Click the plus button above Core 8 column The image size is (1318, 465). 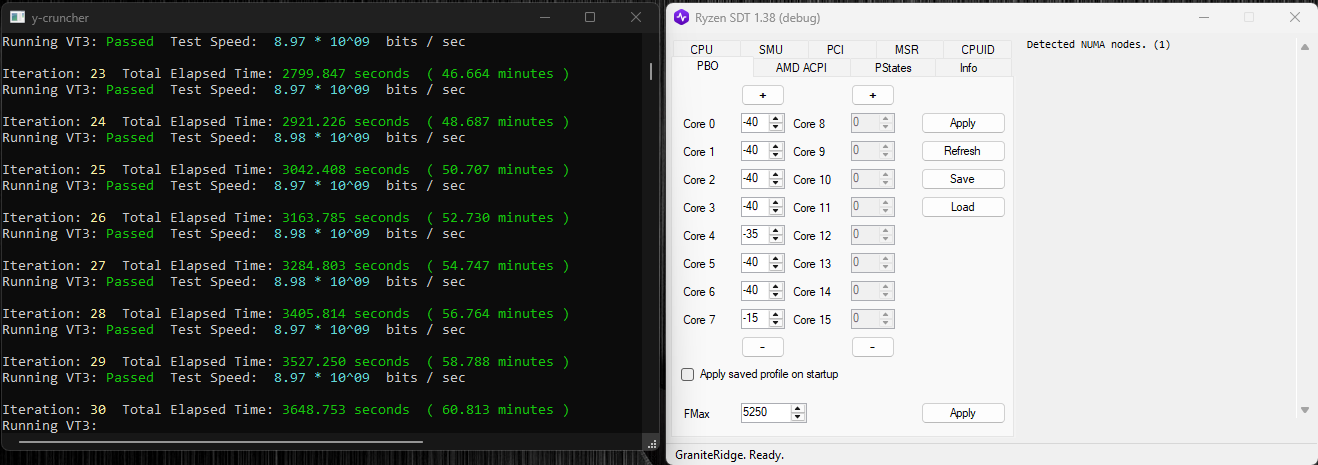[x=872, y=95]
